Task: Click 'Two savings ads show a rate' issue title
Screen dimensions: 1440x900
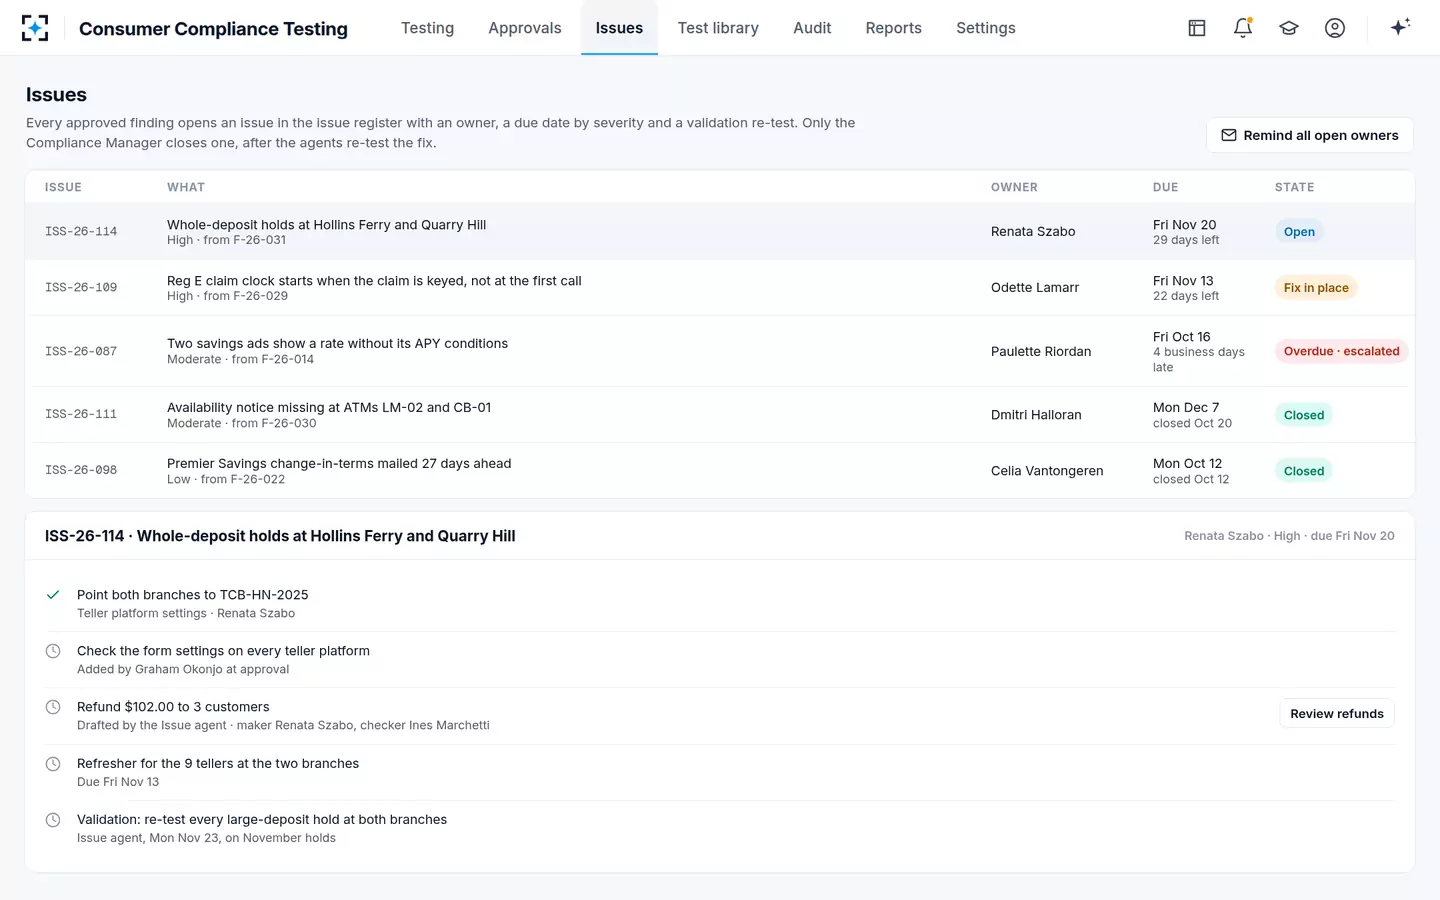Action: (x=337, y=344)
